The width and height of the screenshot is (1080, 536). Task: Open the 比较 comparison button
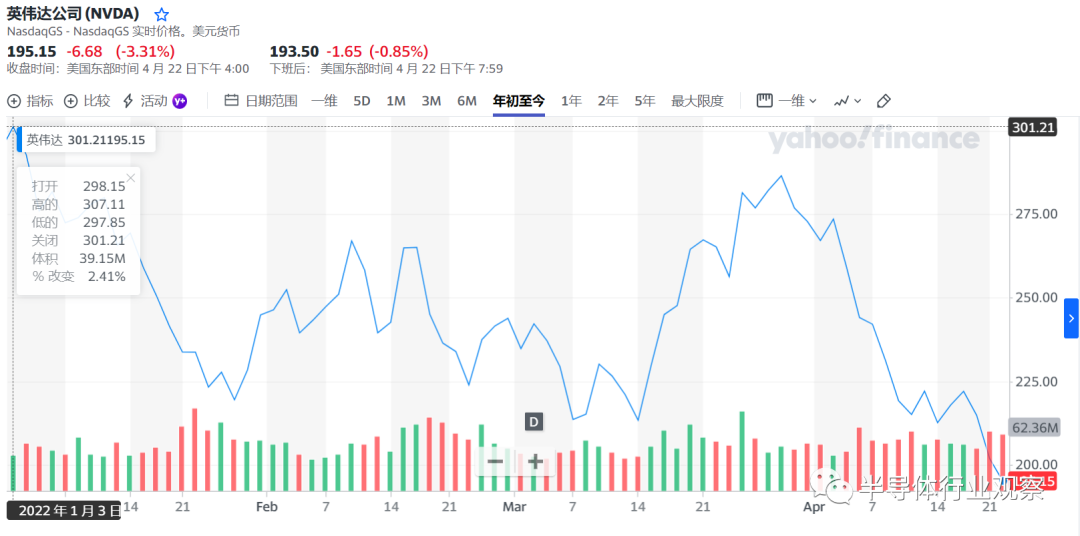(87, 101)
